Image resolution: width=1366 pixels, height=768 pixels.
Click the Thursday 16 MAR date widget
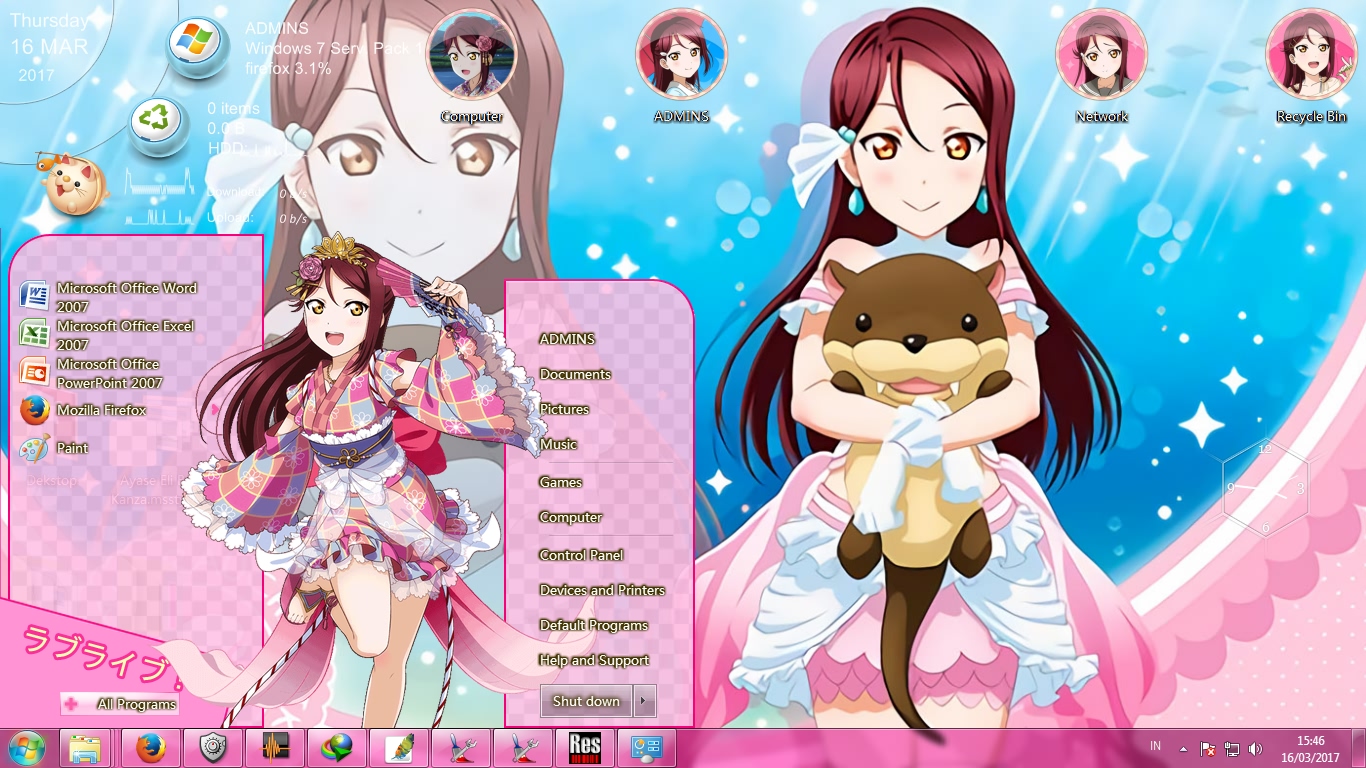click(x=48, y=47)
